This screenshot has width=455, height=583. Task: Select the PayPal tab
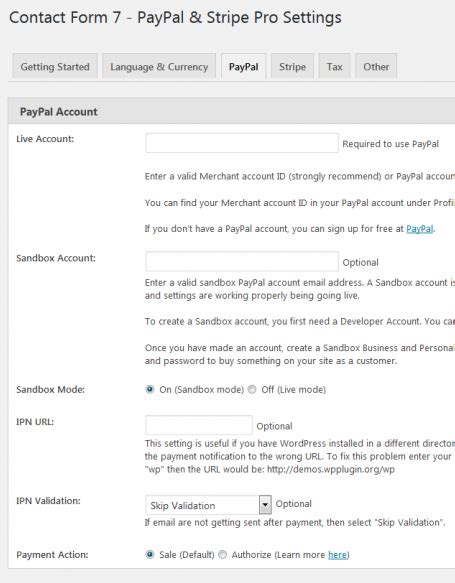coord(244,66)
